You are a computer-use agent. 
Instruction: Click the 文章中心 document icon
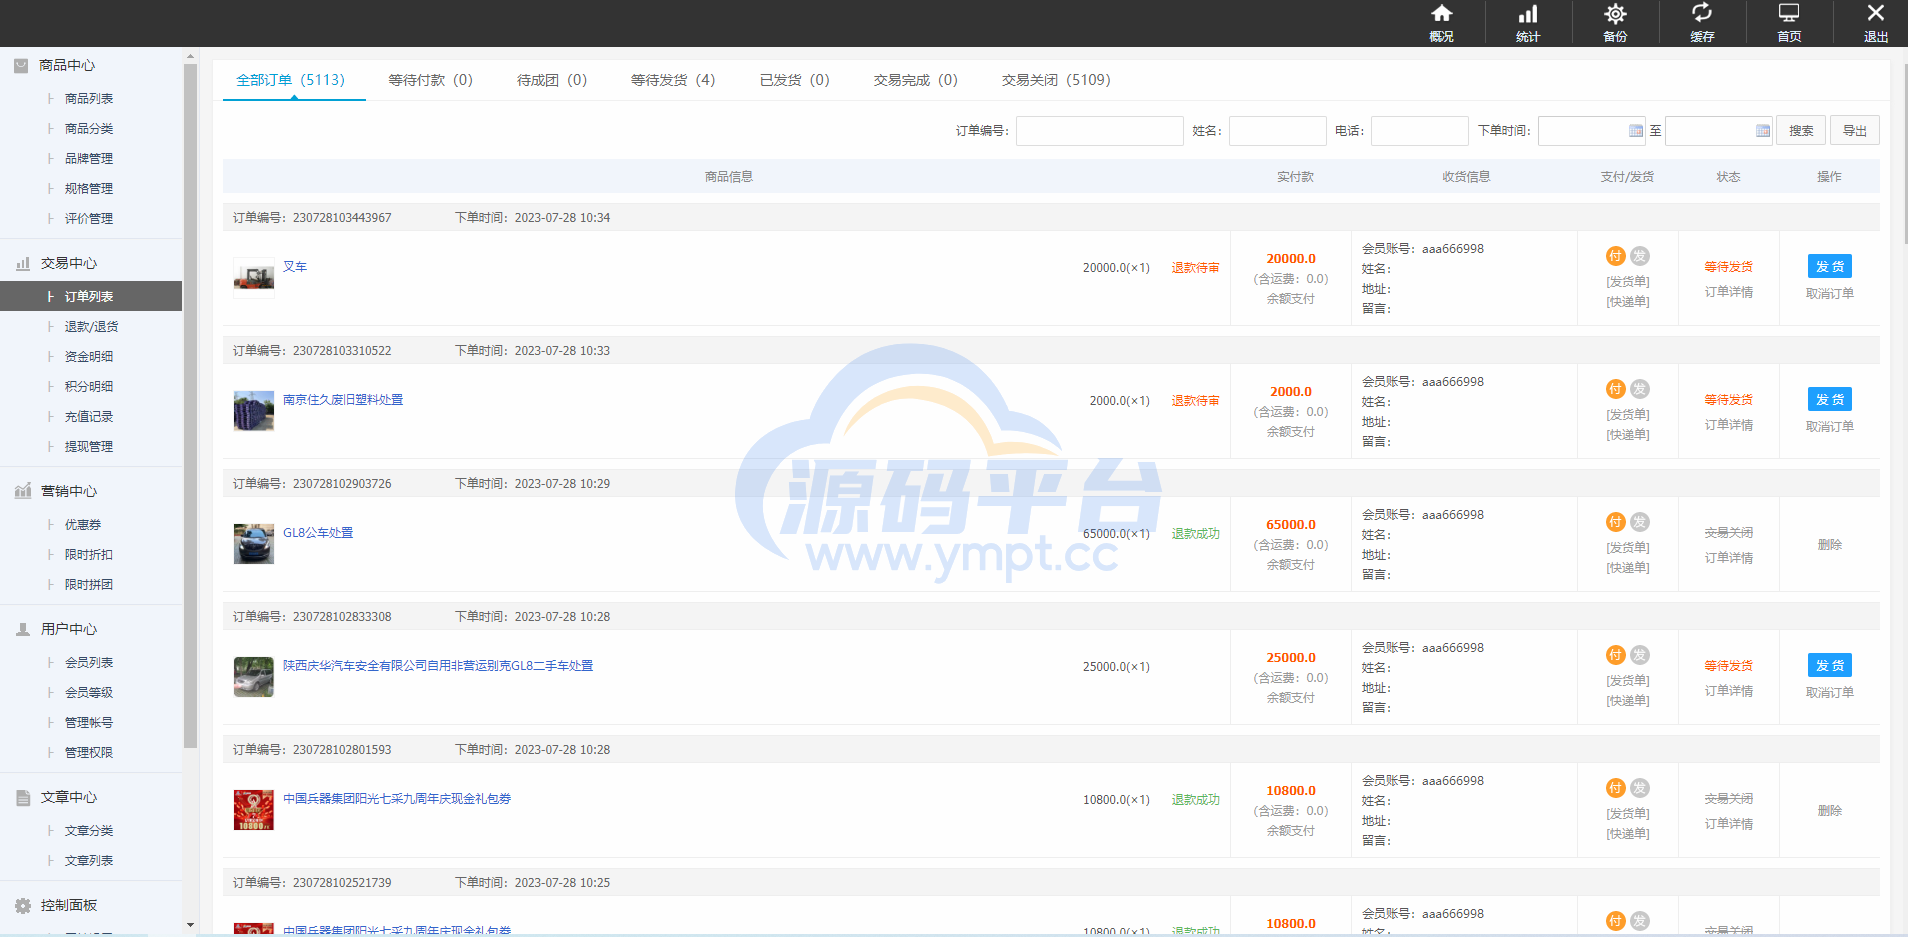click(23, 797)
